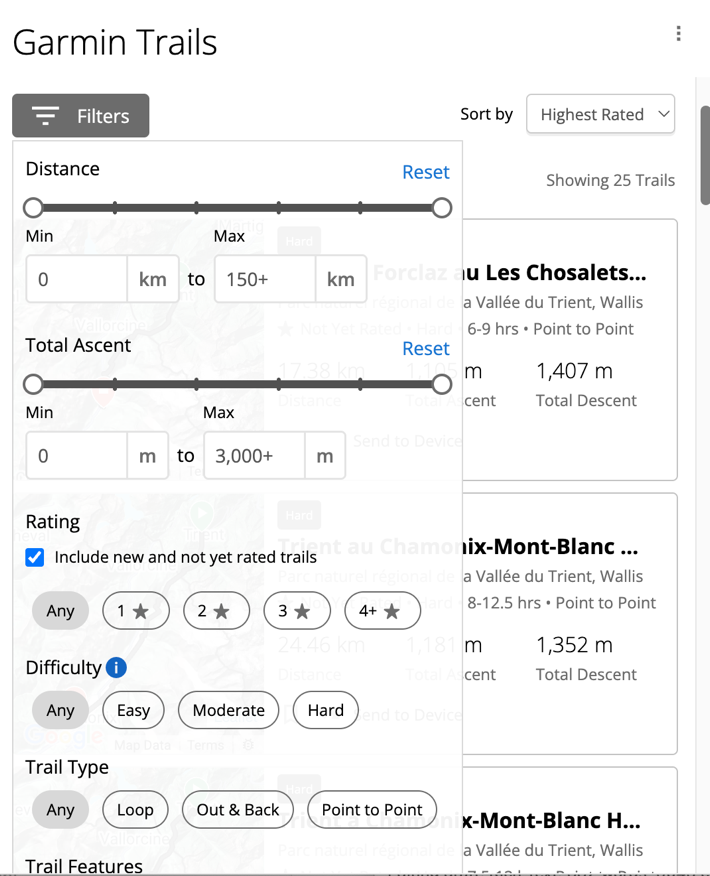Filter by Moderate difficulty
This screenshot has height=876, width=710.
[x=228, y=710]
